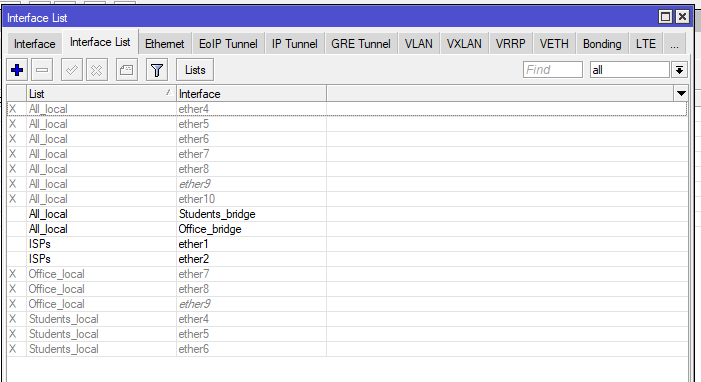The width and height of the screenshot is (701, 382).
Task: Select the ISPs ether2 row
Action: (347, 259)
